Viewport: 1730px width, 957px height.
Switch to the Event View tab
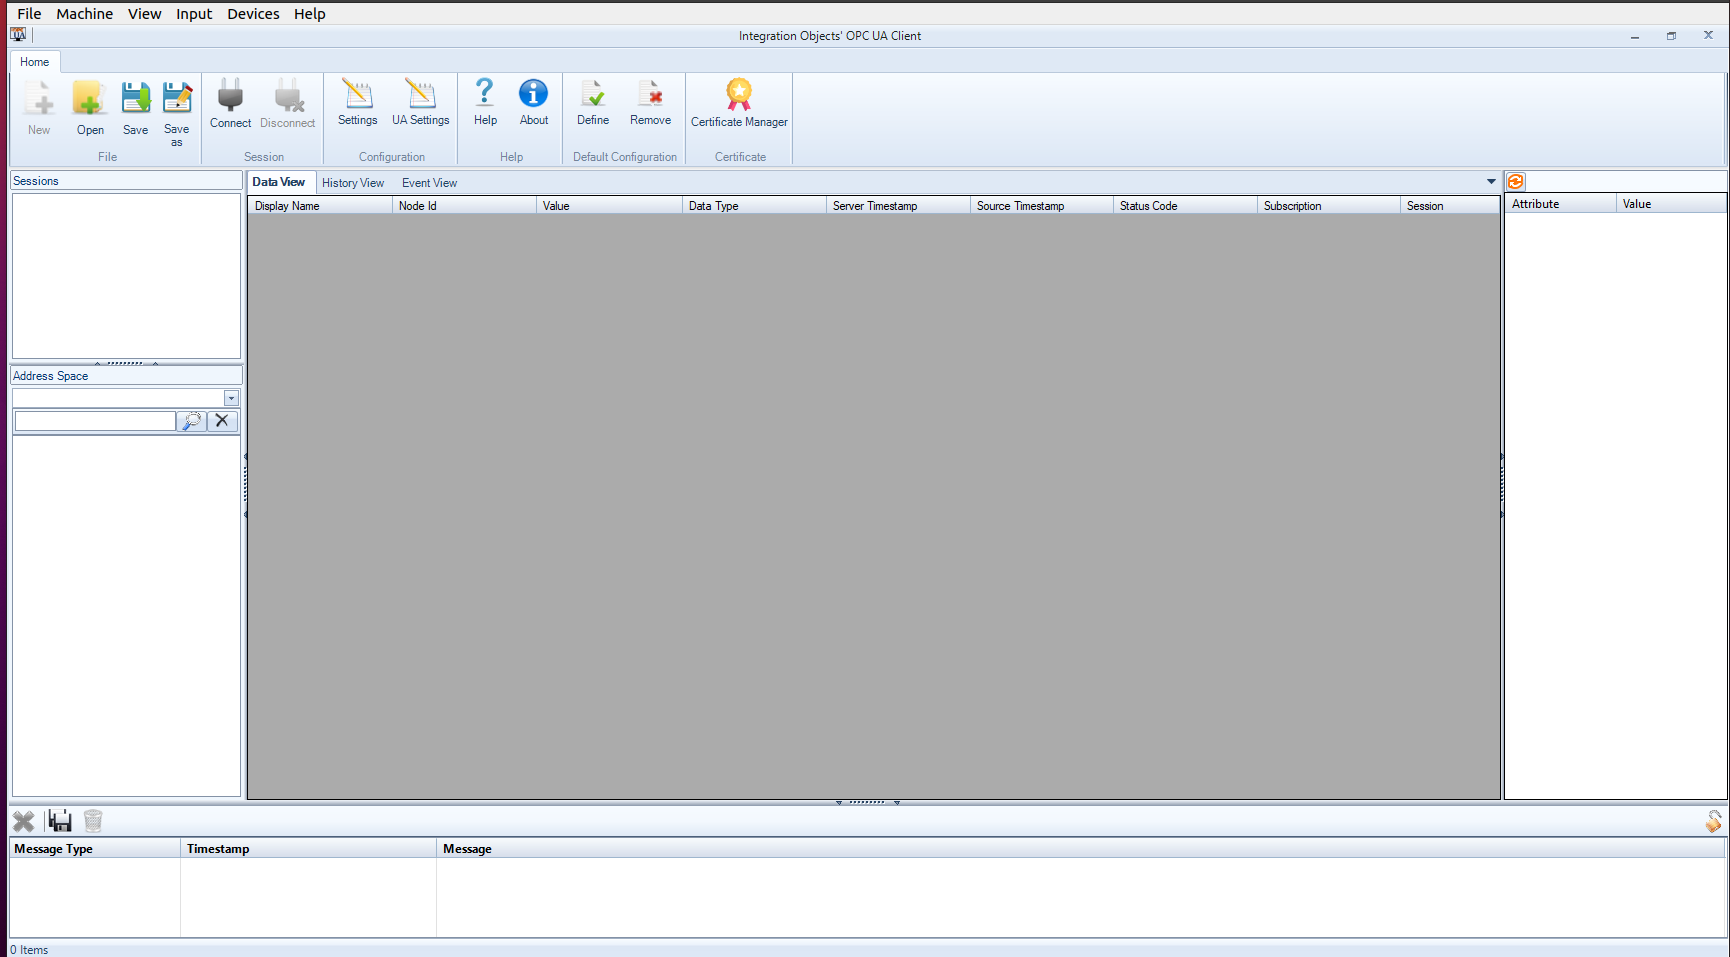[429, 183]
